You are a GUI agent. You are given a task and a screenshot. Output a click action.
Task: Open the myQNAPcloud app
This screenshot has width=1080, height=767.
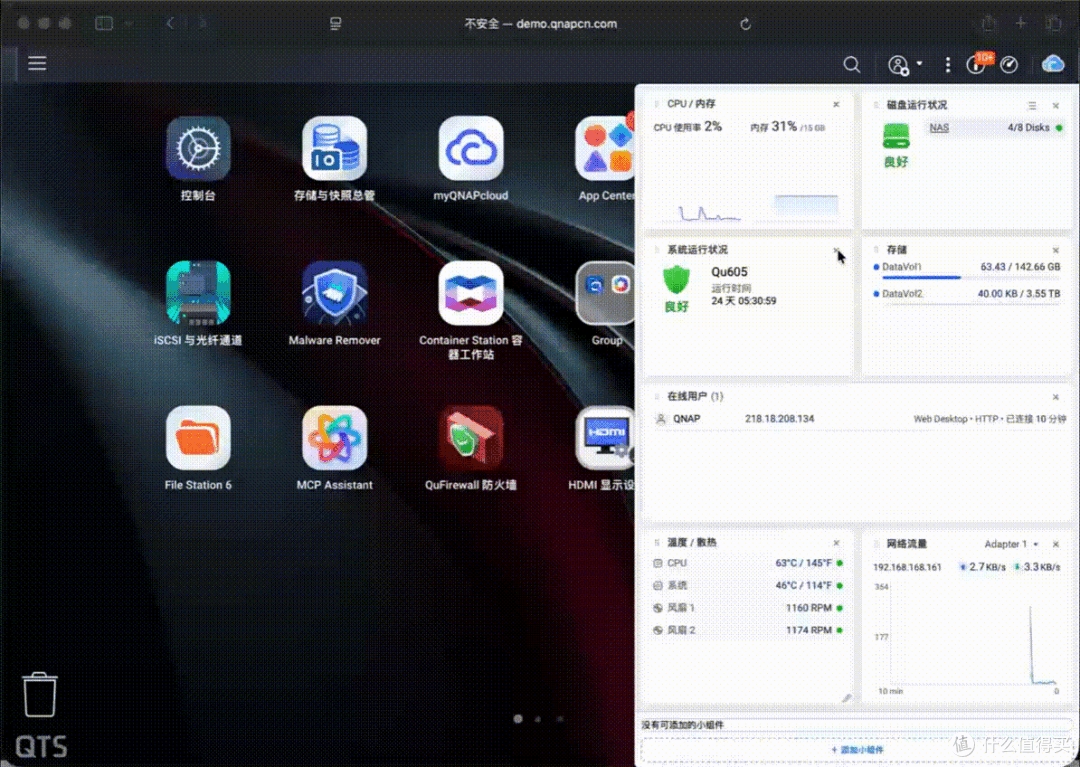point(471,149)
